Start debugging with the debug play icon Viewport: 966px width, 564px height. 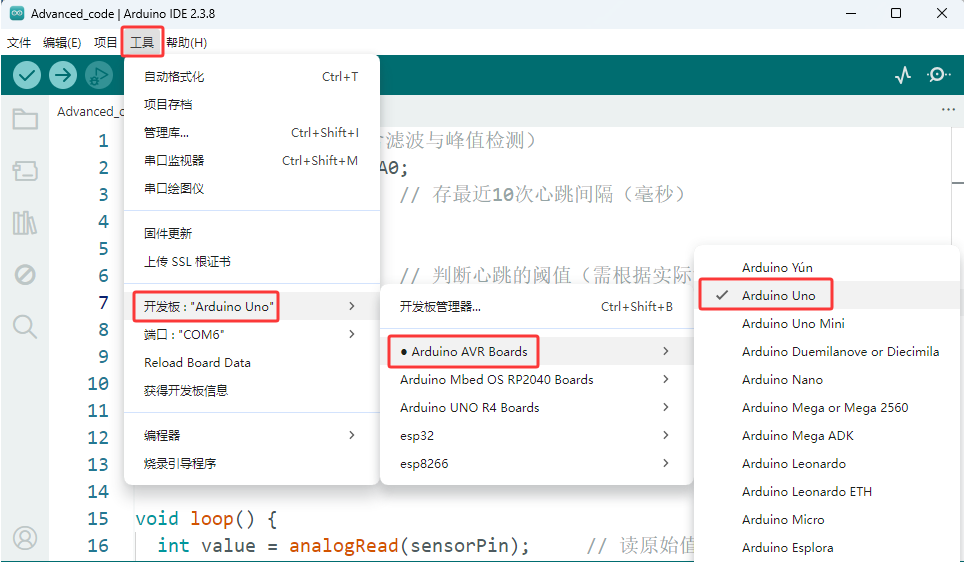pos(99,75)
